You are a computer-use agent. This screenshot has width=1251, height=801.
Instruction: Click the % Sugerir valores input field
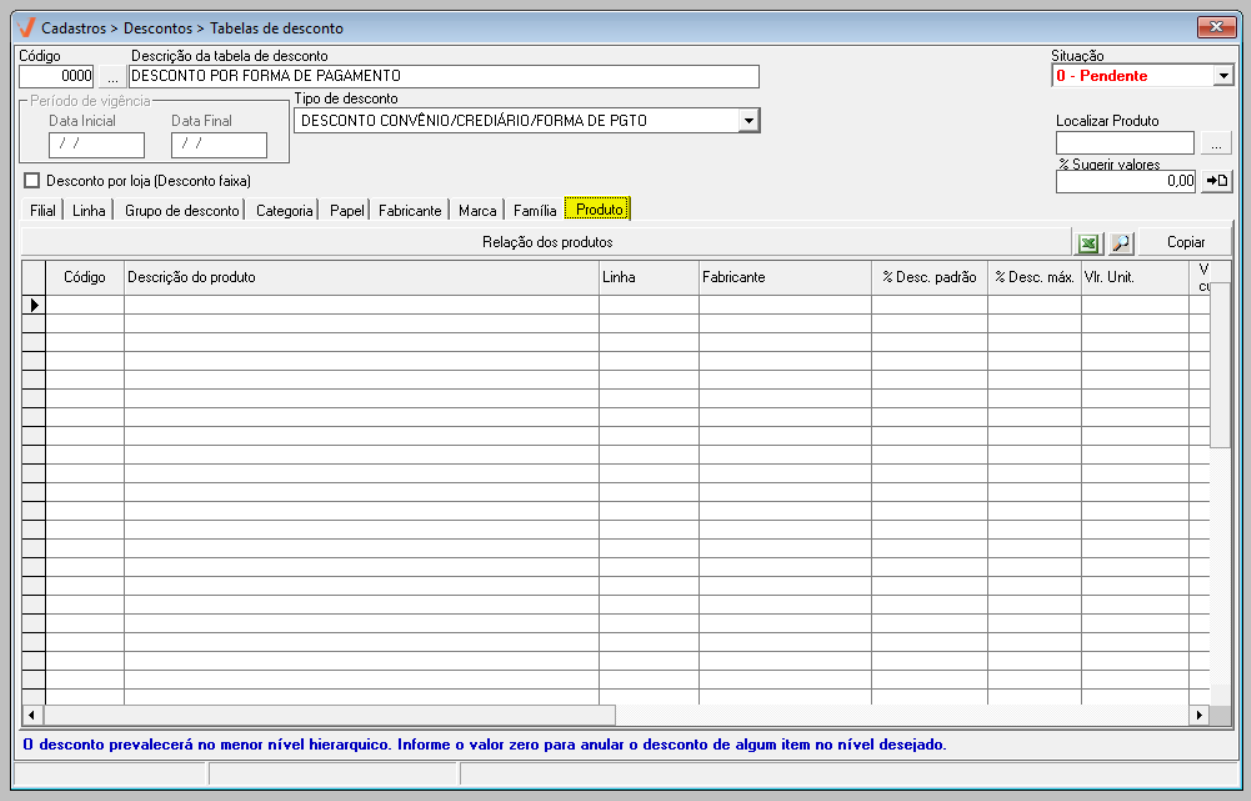pos(1124,181)
